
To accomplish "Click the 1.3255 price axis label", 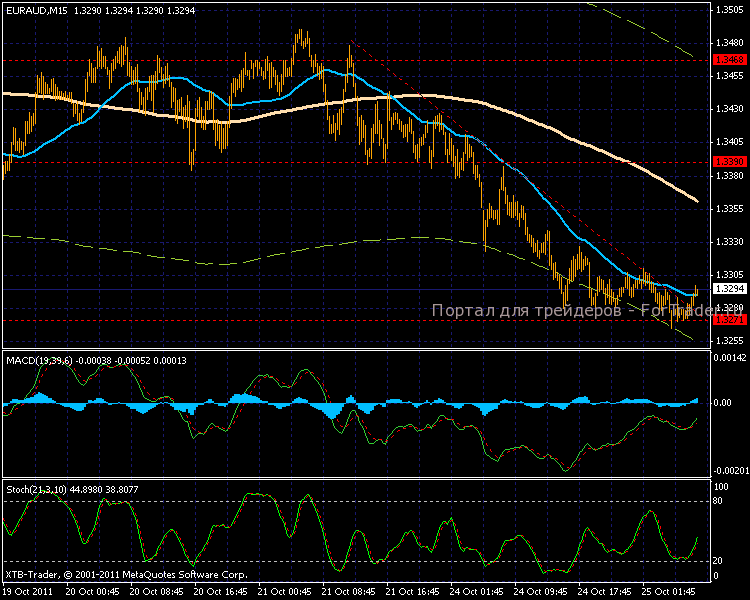I will tap(728, 341).
